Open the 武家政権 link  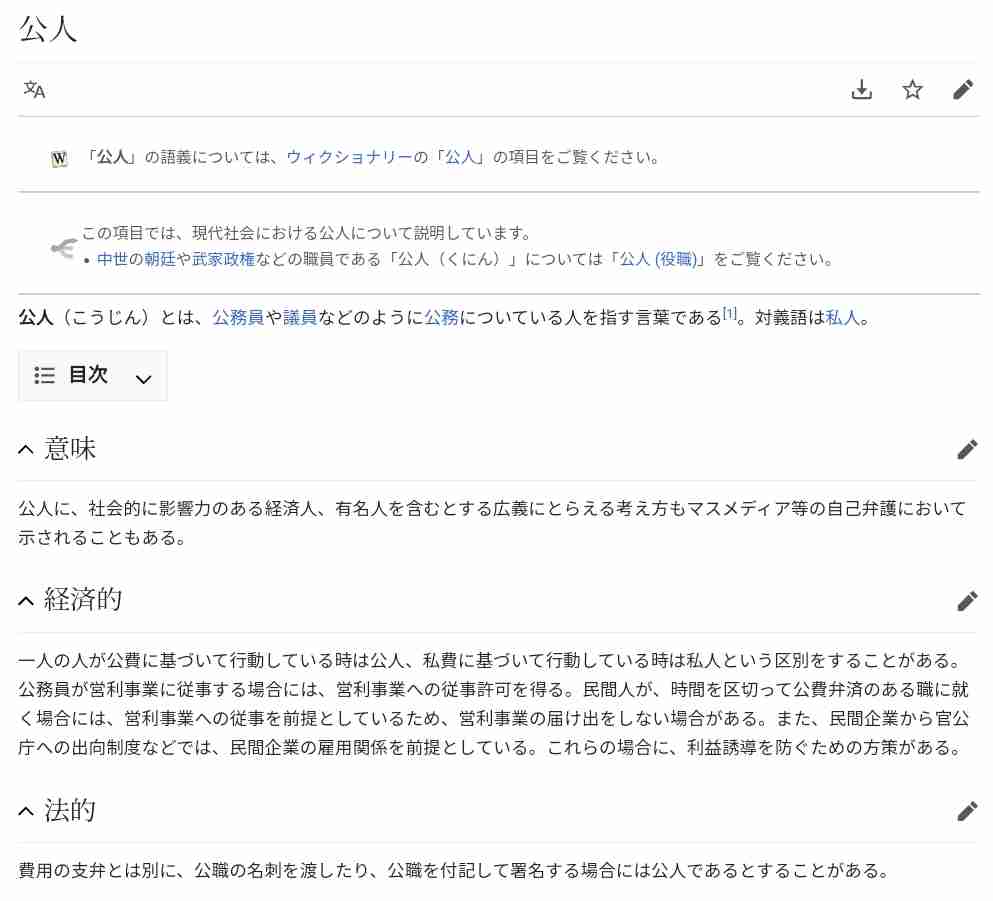tap(224, 259)
